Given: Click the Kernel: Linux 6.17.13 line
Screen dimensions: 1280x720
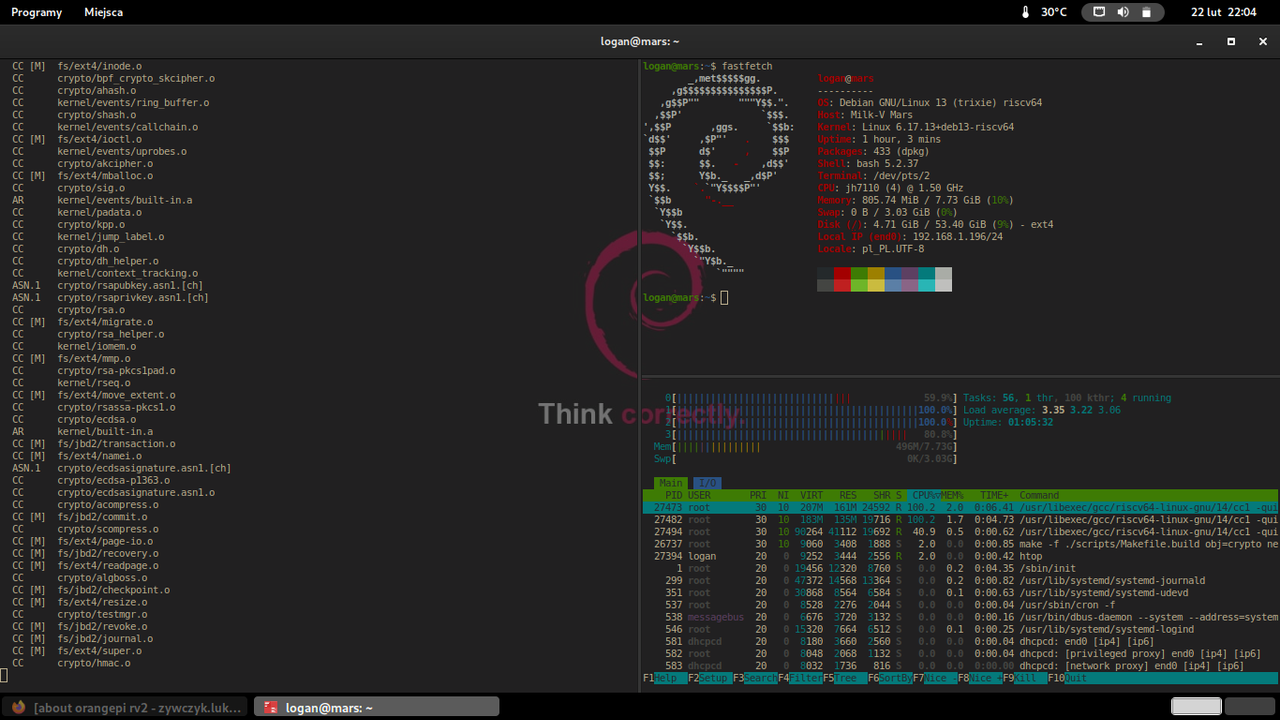Looking at the screenshot, I should click(x=916, y=127).
